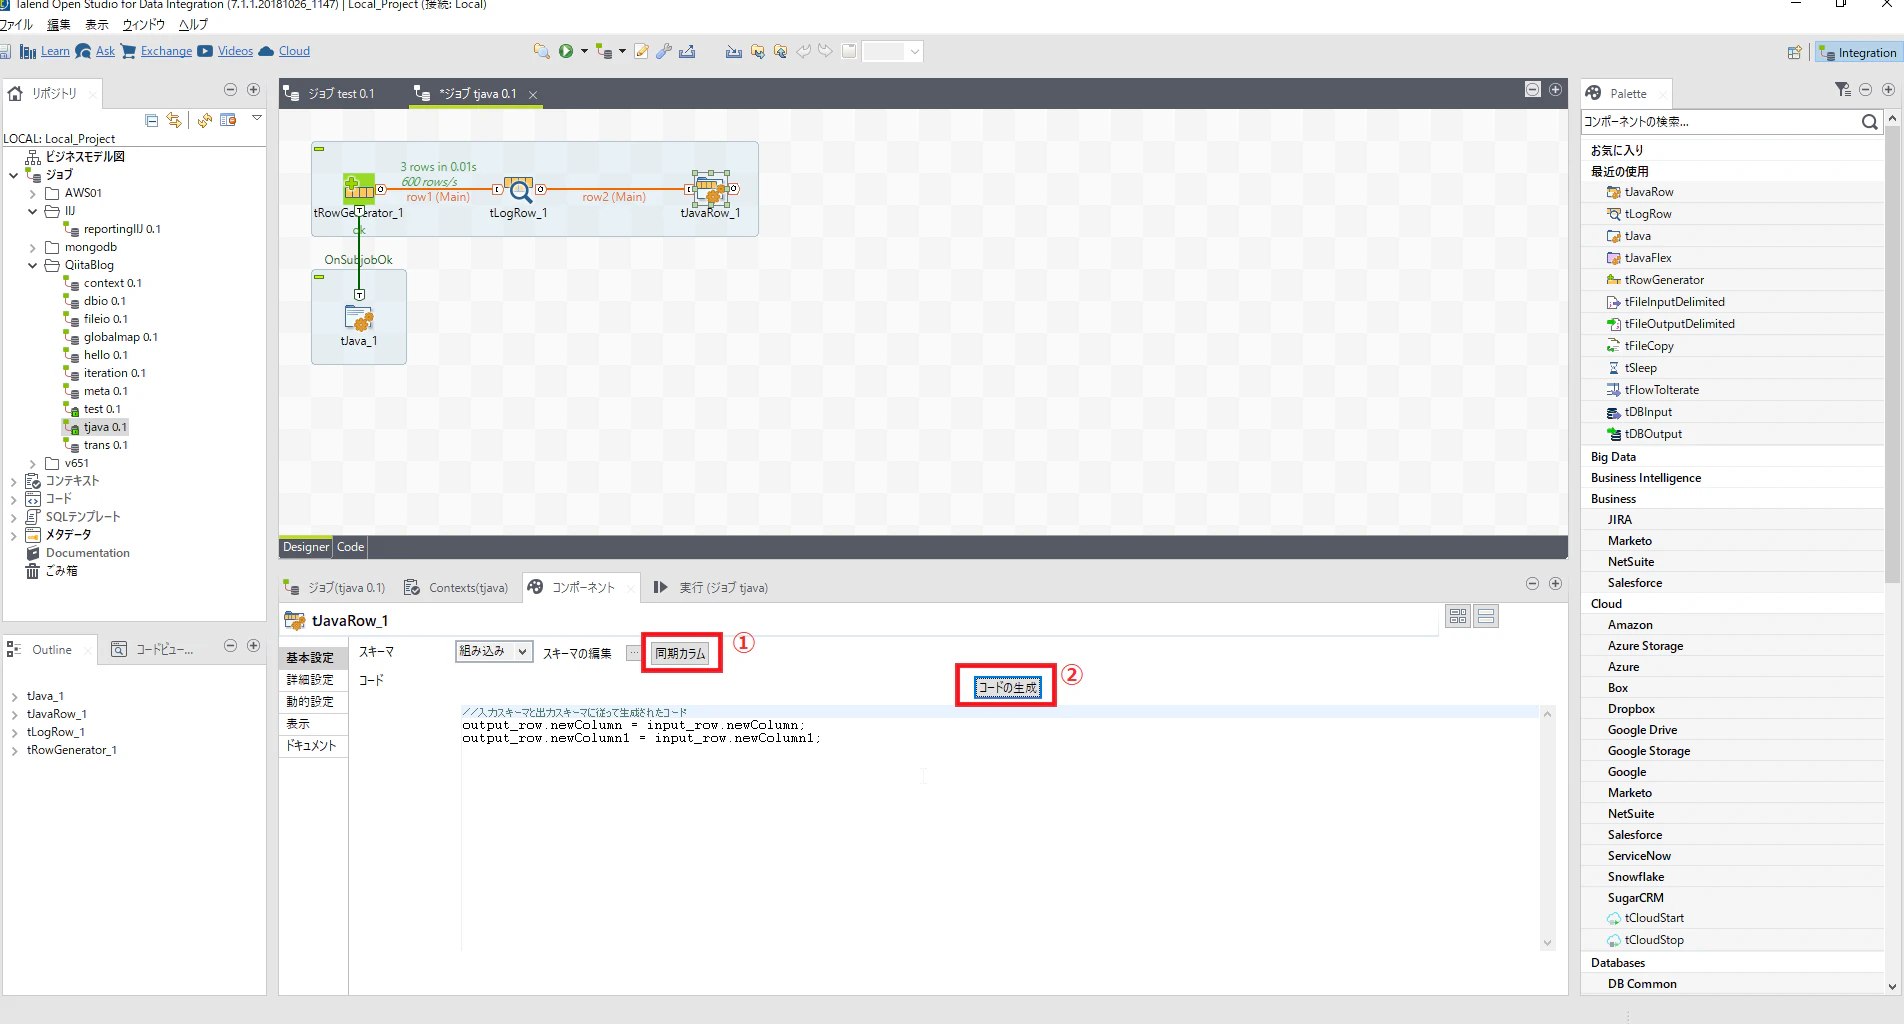Expand the AWS01 folder node
Screen dimensions: 1904x1024
(33, 193)
